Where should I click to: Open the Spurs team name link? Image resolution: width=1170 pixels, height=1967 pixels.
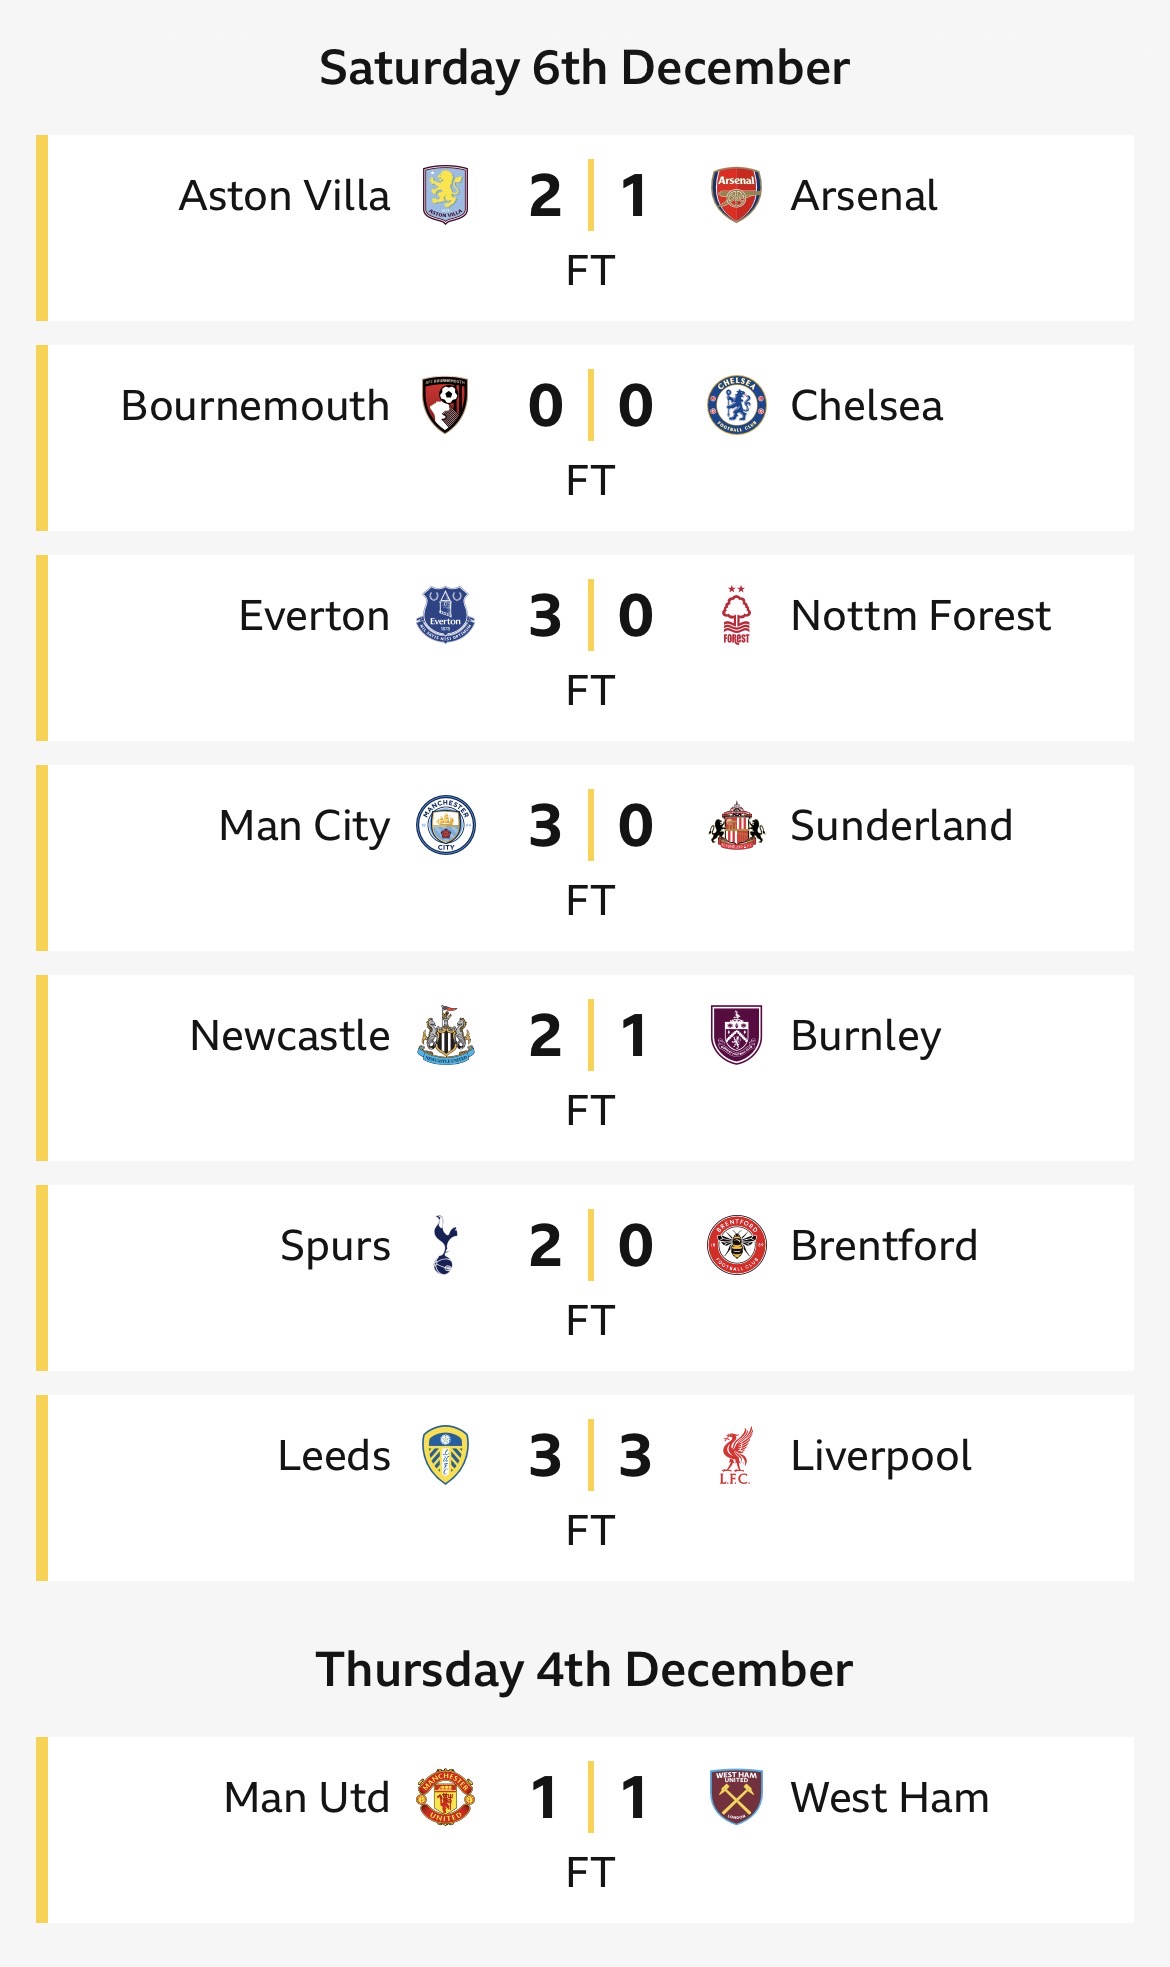tap(335, 1246)
